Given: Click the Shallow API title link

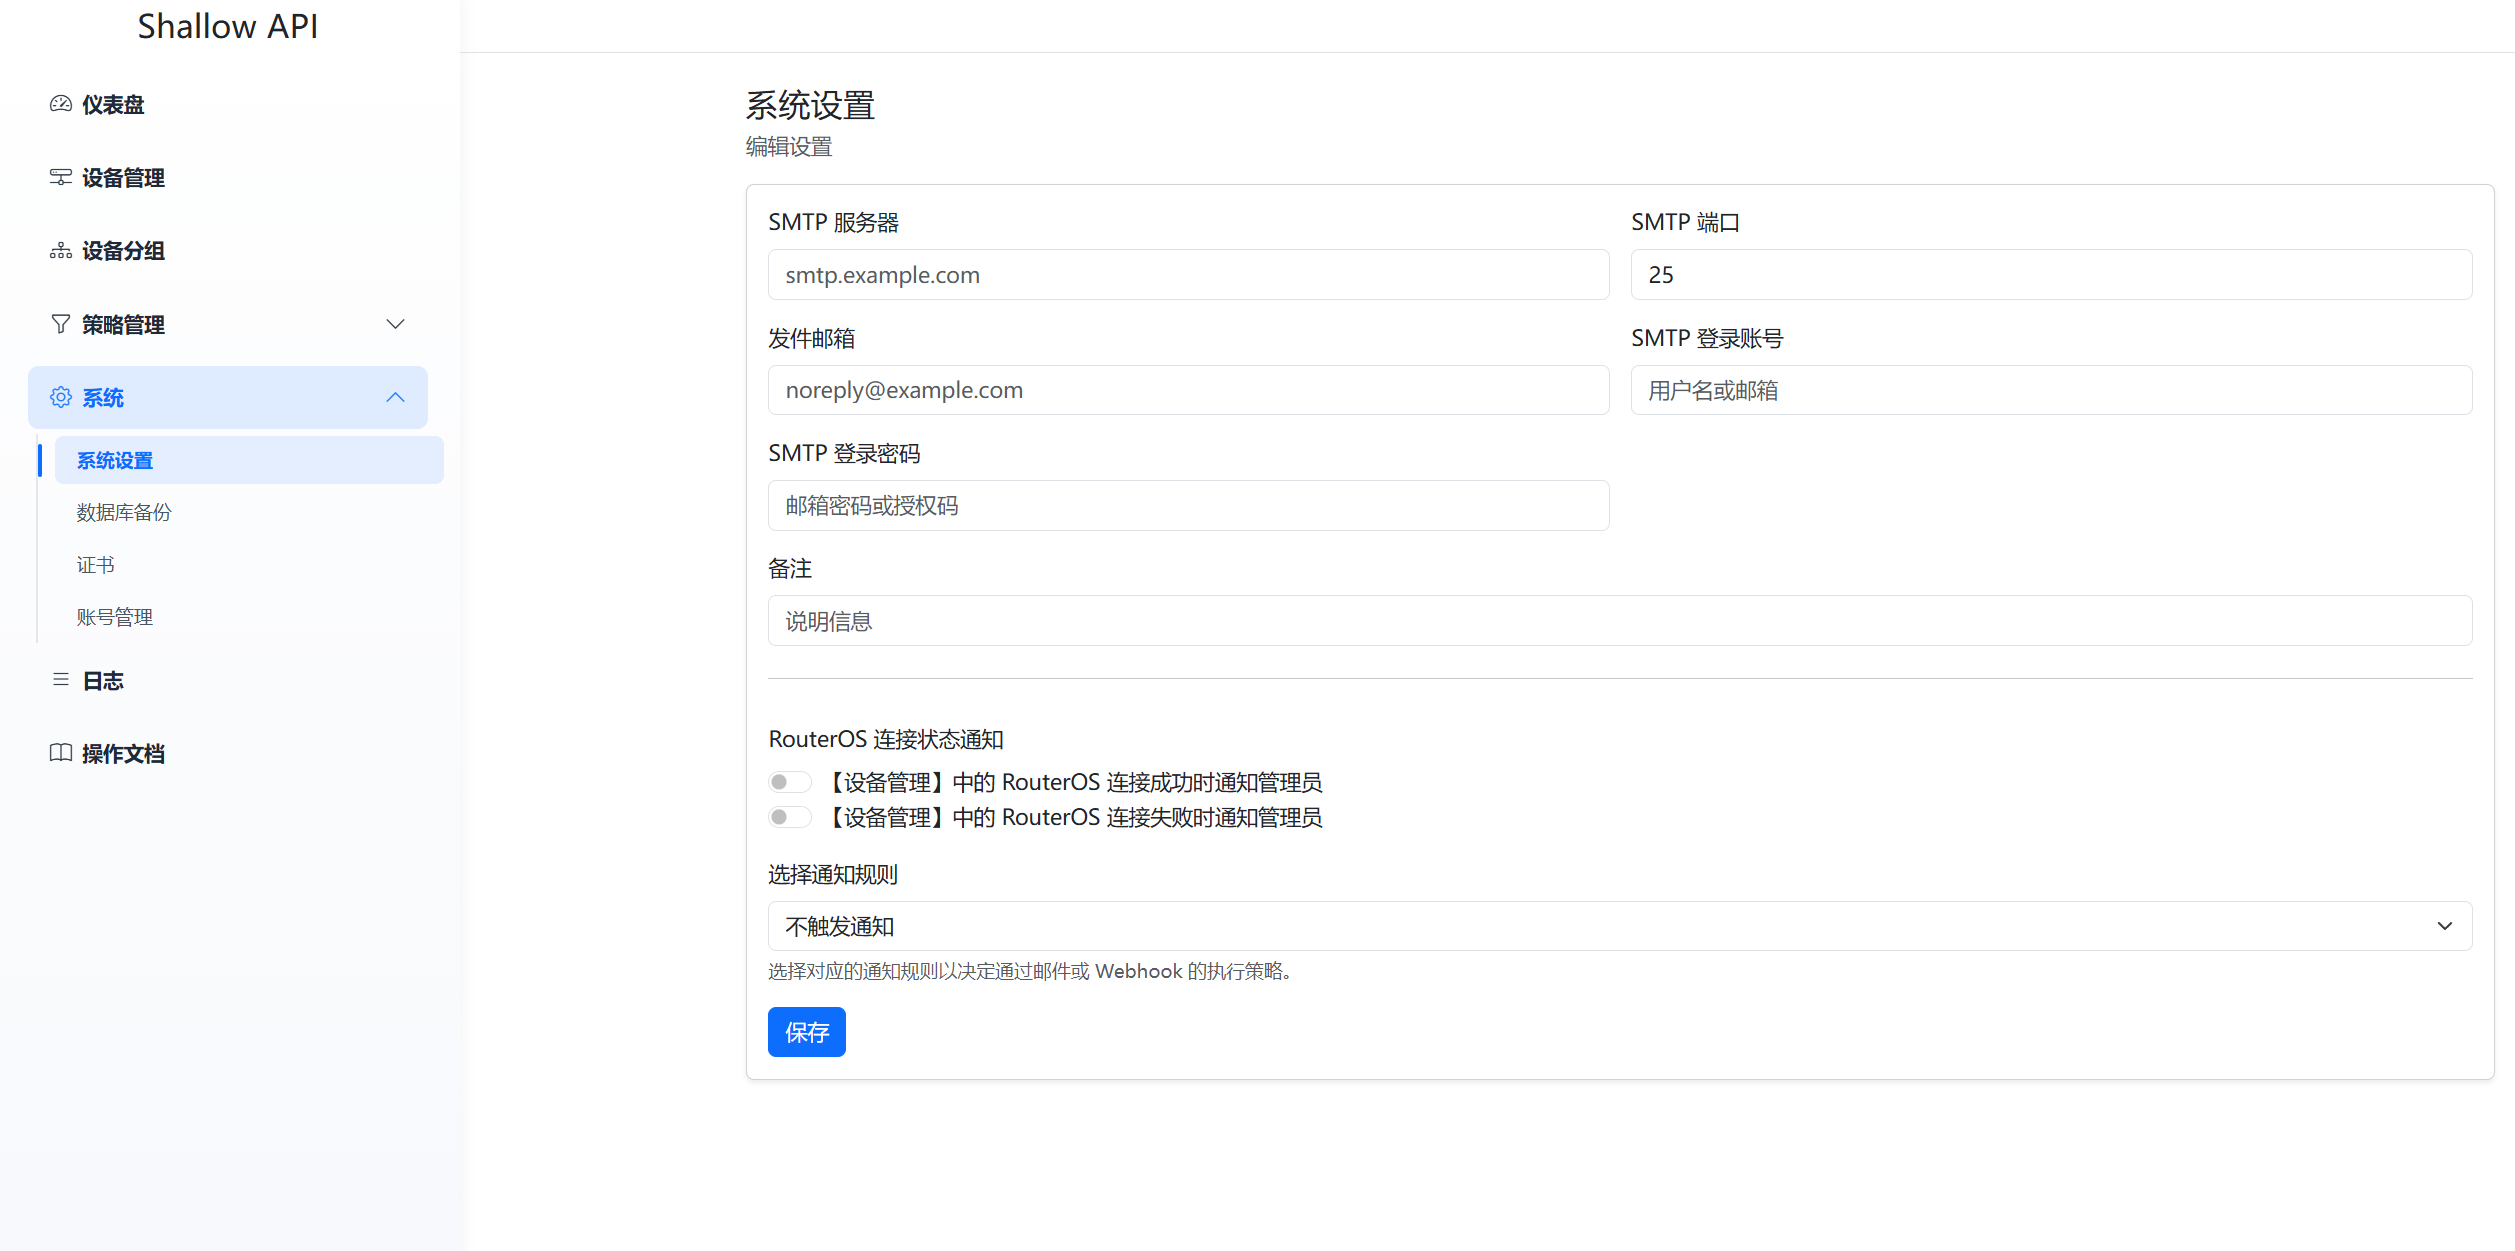Looking at the screenshot, I should click(x=228, y=27).
